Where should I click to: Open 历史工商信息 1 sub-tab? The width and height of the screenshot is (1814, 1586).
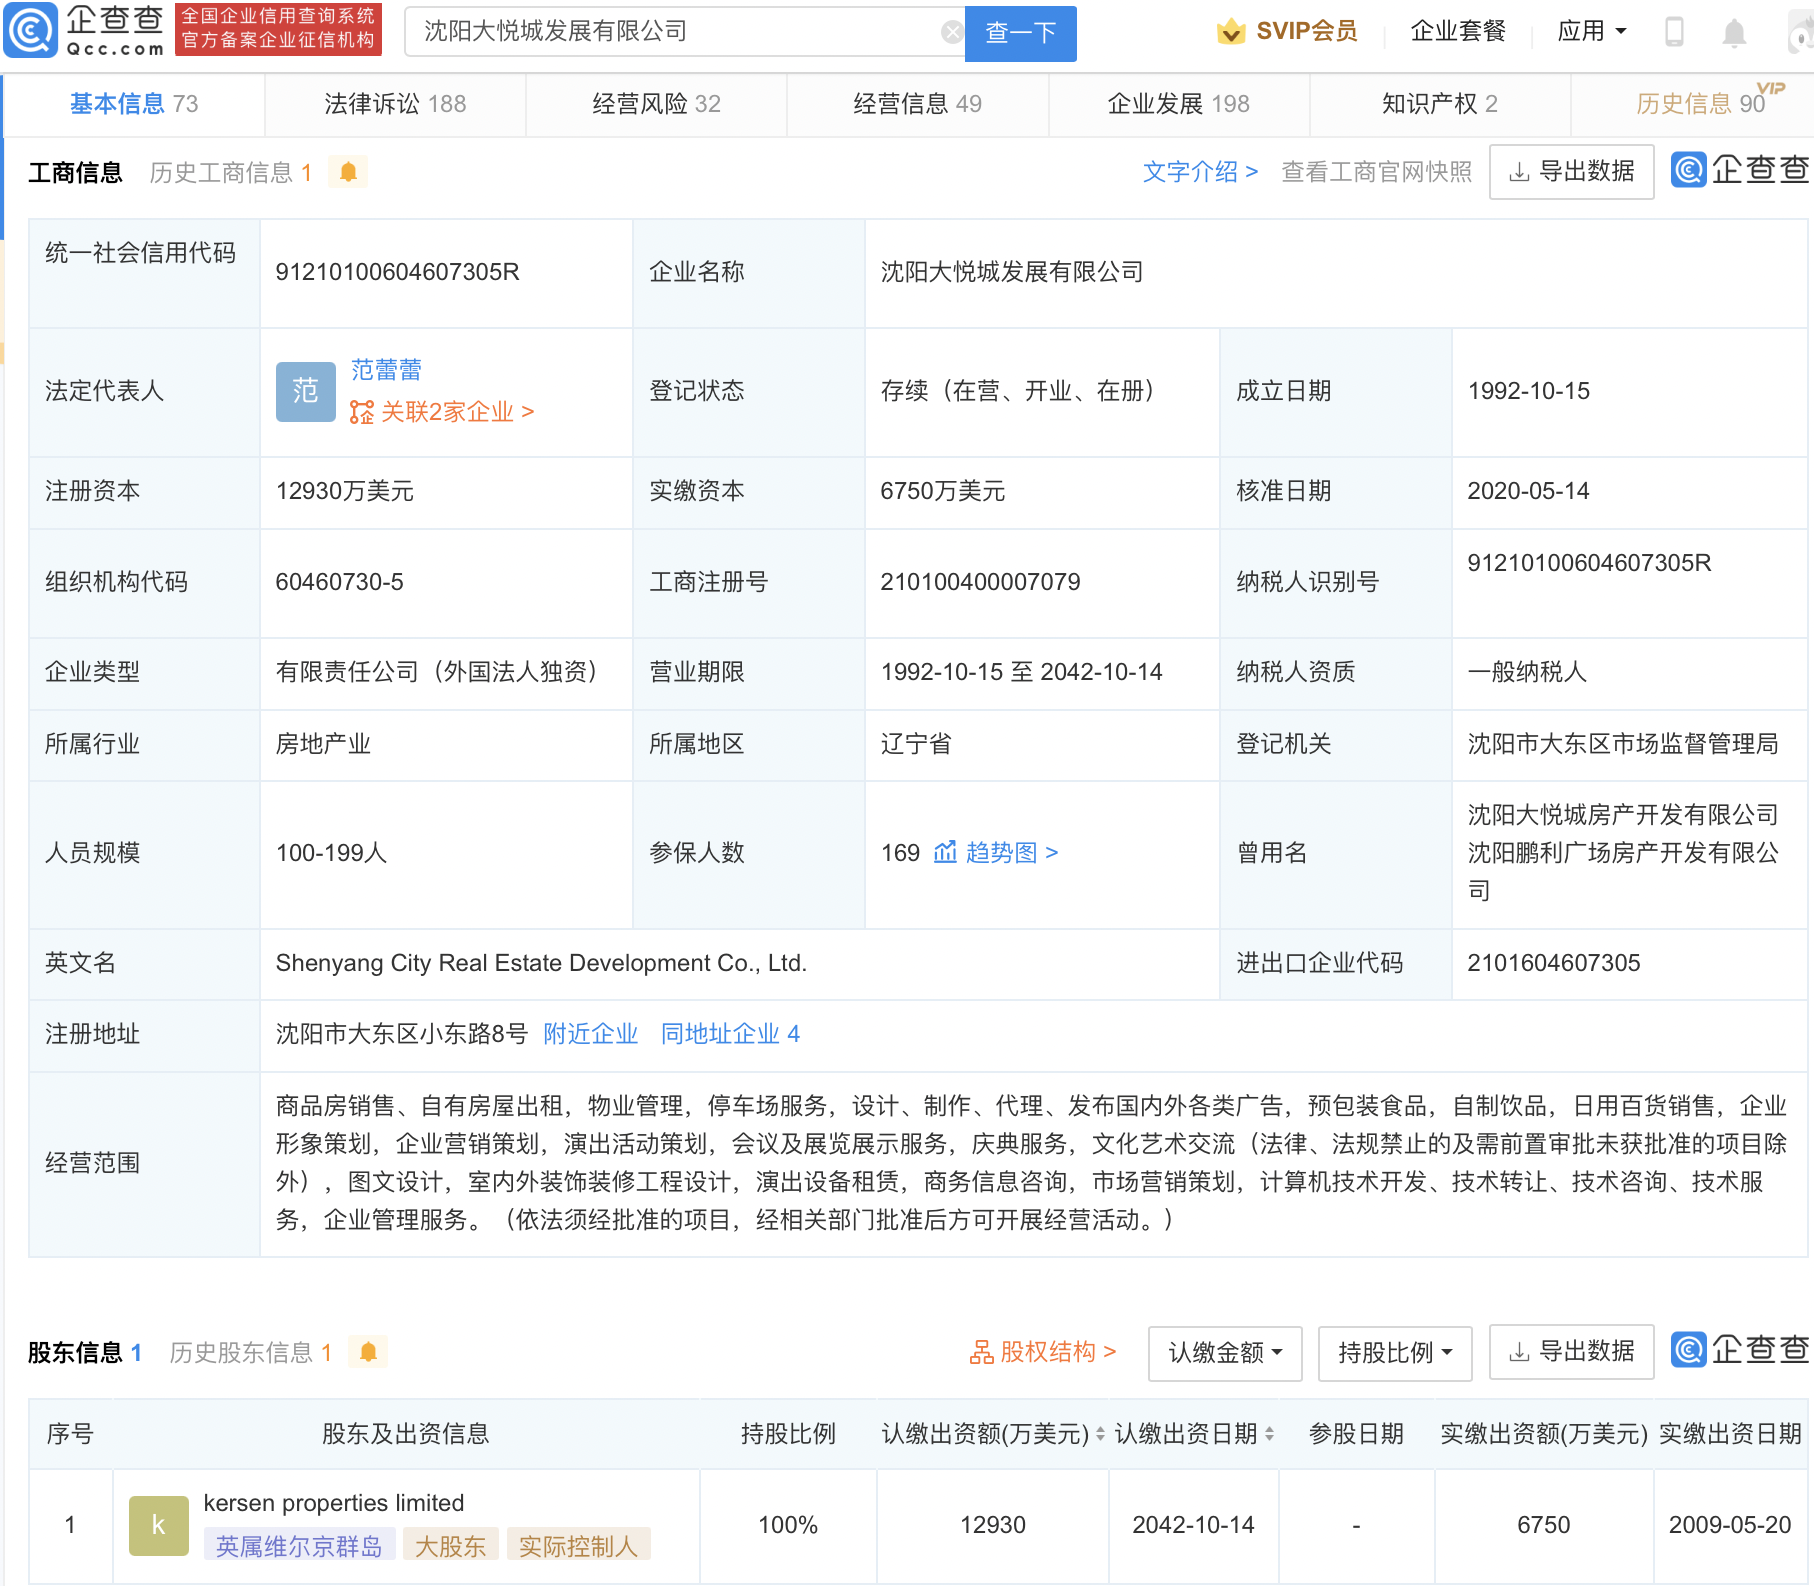click(x=231, y=173)
